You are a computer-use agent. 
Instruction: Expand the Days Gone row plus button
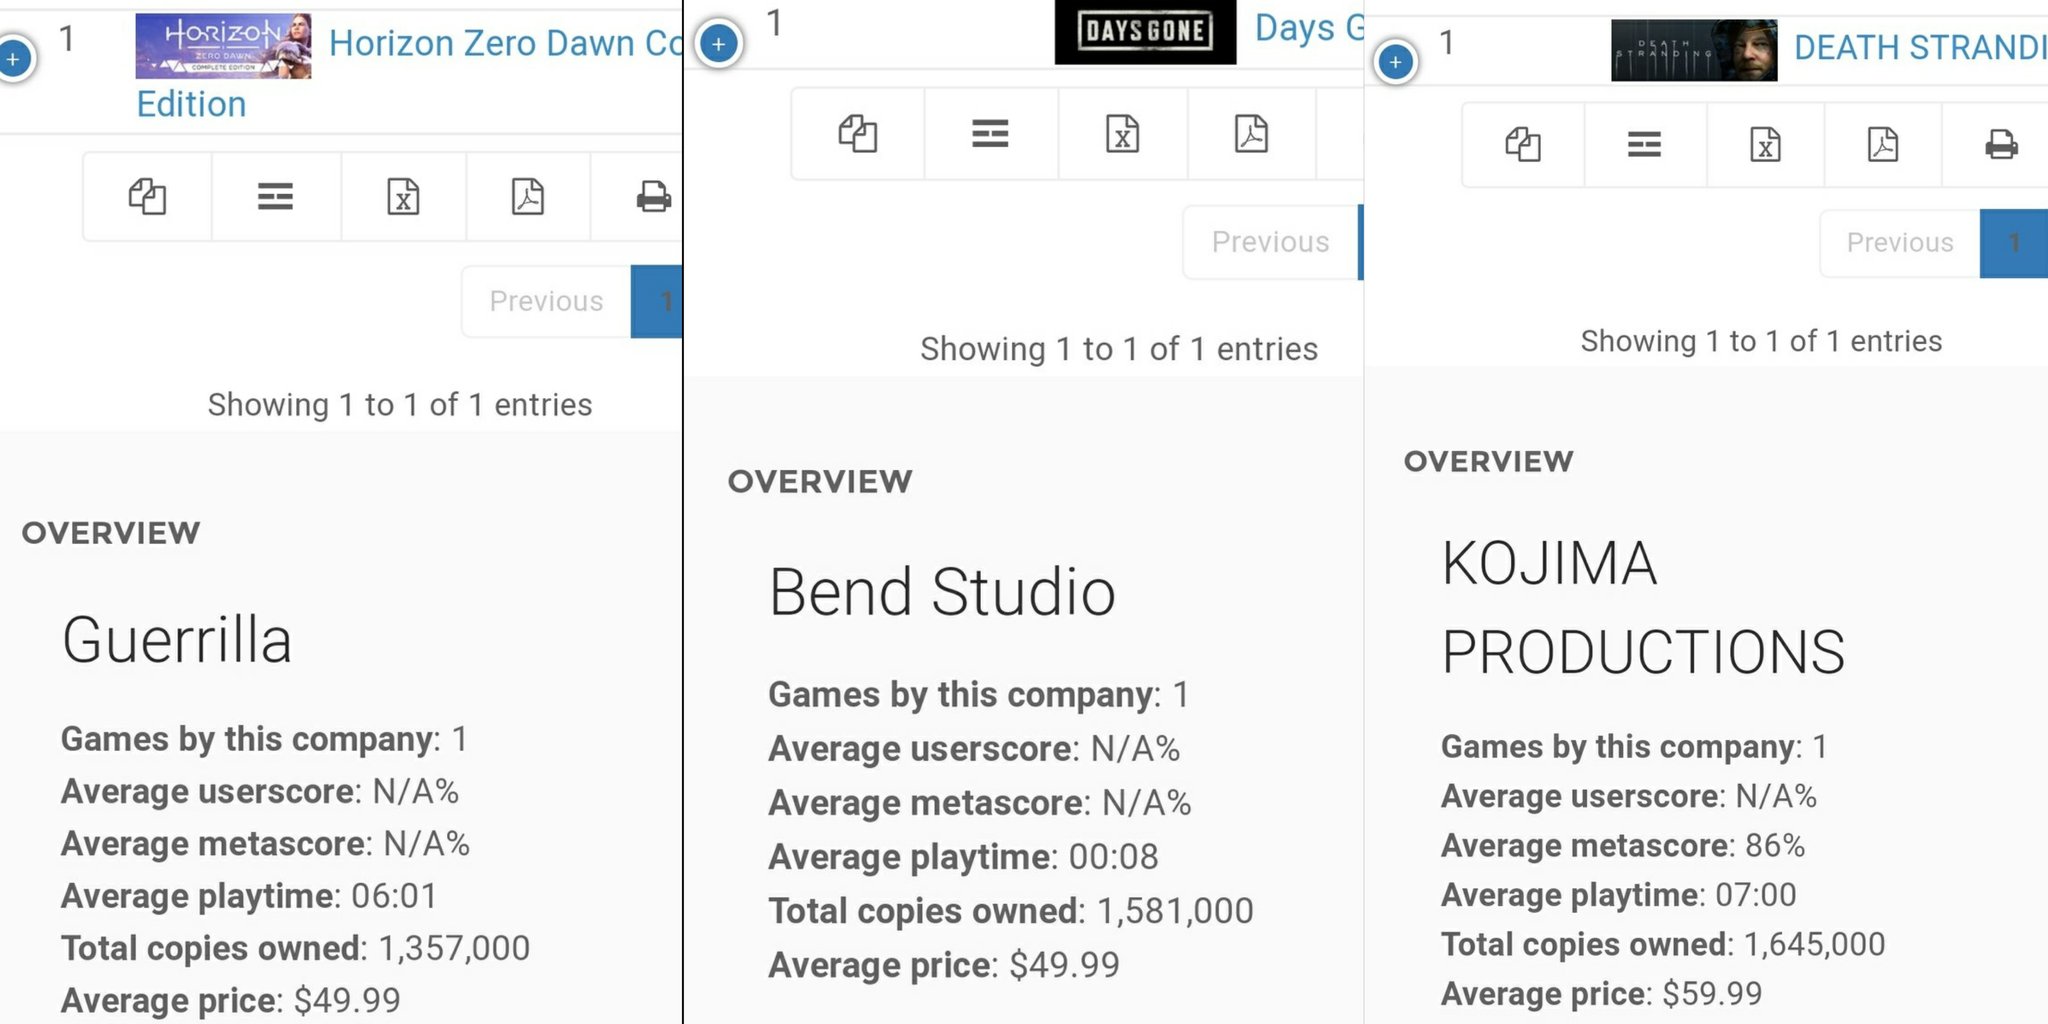[x=718, y=44]
